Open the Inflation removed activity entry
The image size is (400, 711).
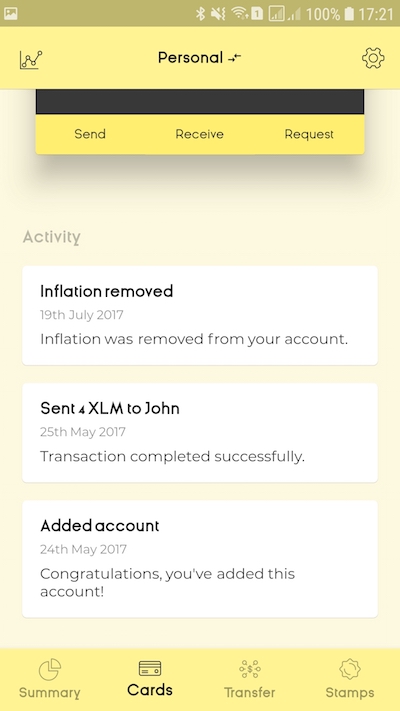200,316
